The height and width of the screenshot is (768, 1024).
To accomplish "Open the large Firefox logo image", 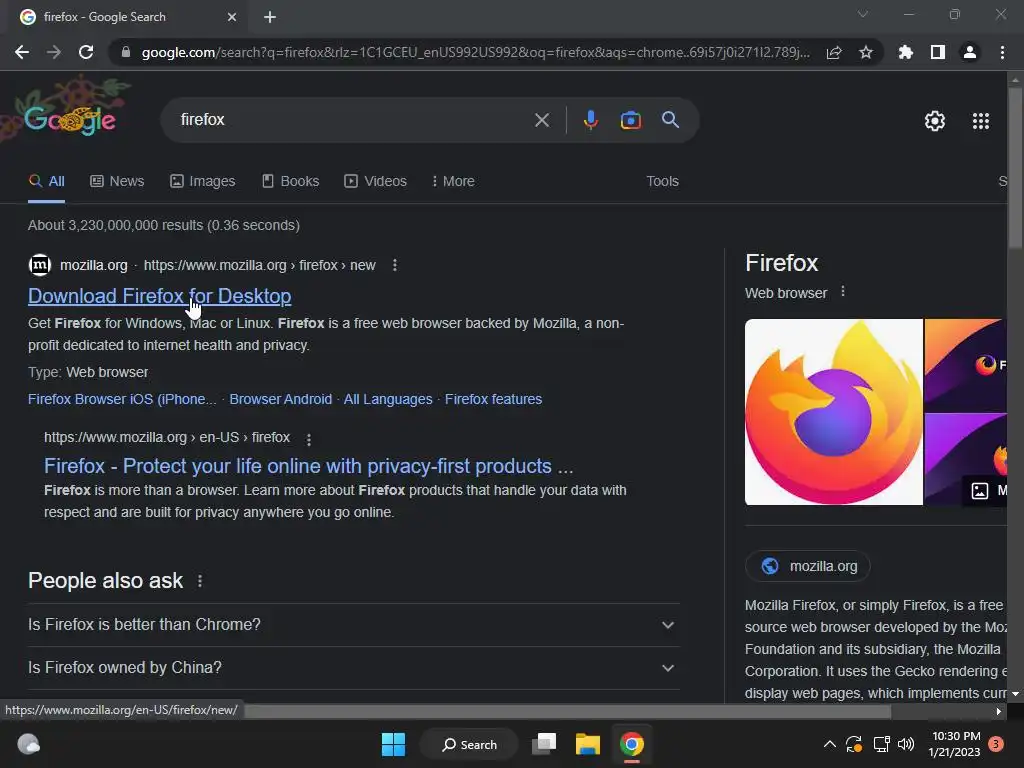I will pyautogui.click(x=834, y=412).
